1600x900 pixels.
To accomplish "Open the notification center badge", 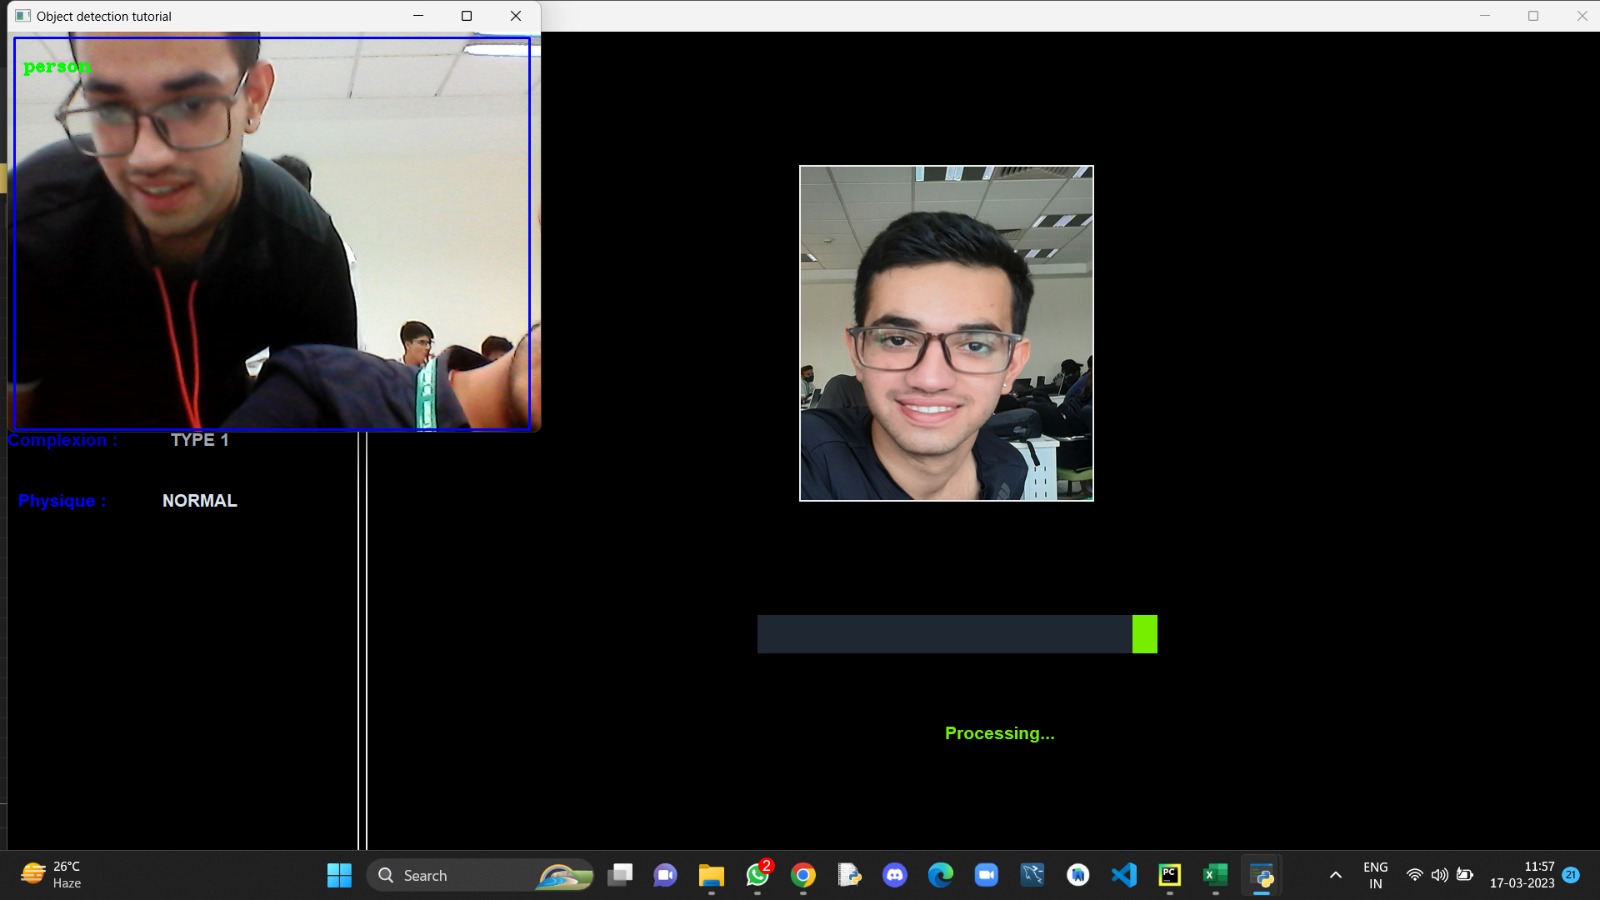I will click(x=1571, y=875).
